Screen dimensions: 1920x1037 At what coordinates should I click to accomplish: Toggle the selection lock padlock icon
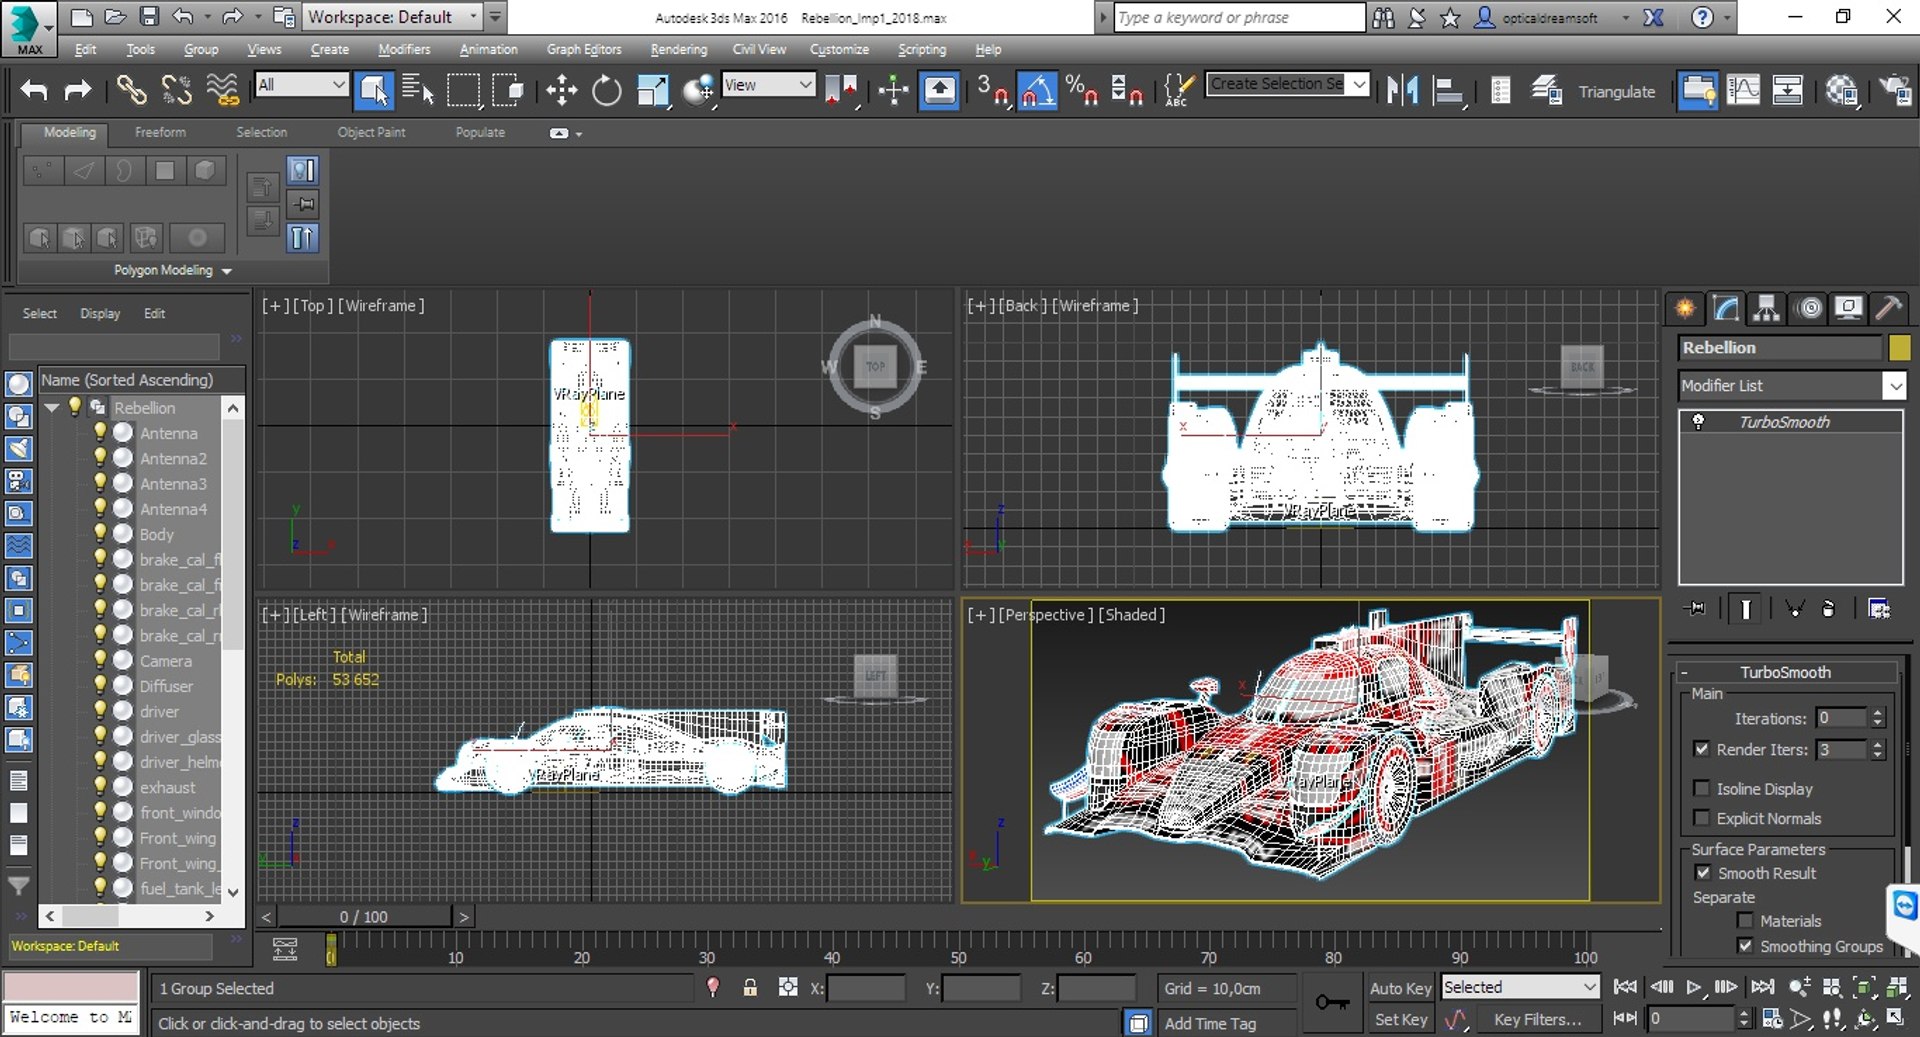[x=750, y=988]
